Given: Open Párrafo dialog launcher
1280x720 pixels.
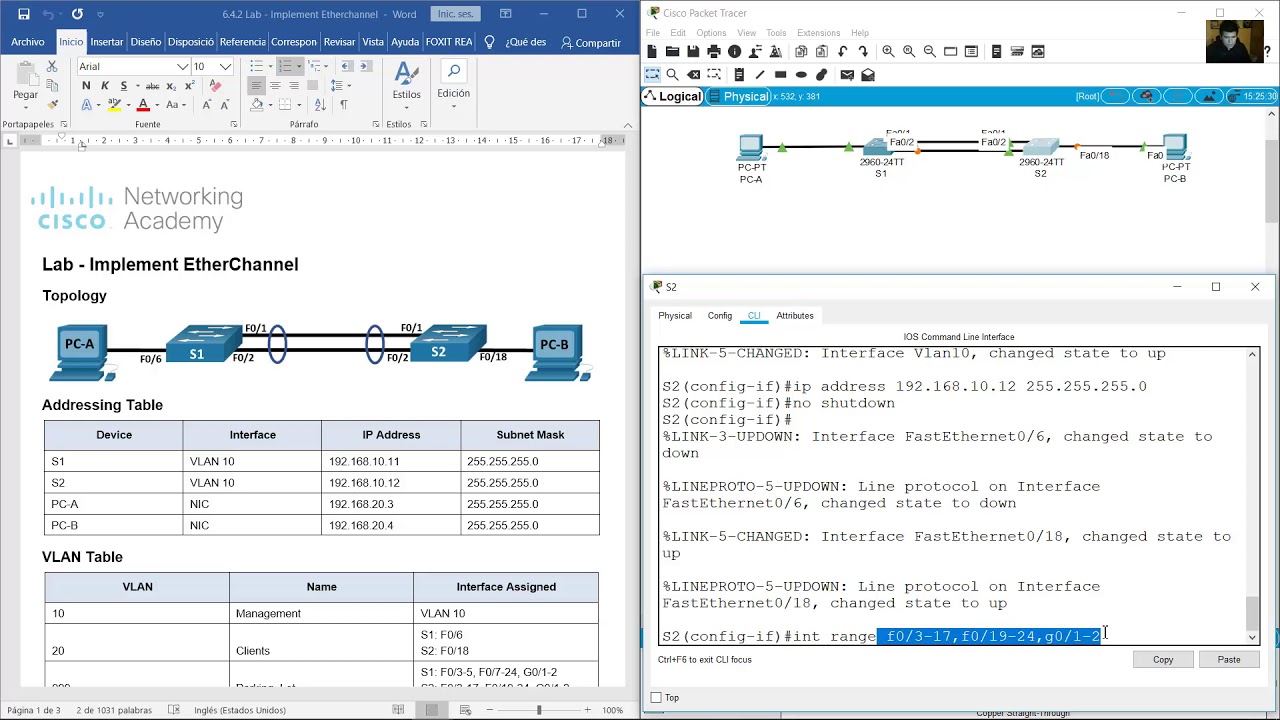Looking at the screenshot, I should (x=376, y=124).
